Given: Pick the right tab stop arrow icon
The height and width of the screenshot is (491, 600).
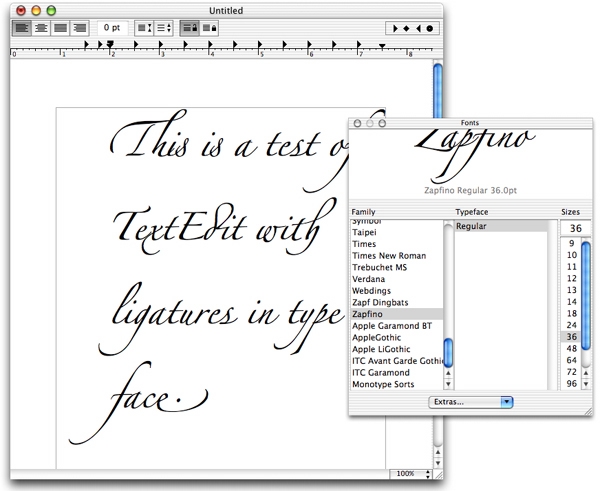Looking at the screenshot, I should pyautogui.click(x=418, y=28).
